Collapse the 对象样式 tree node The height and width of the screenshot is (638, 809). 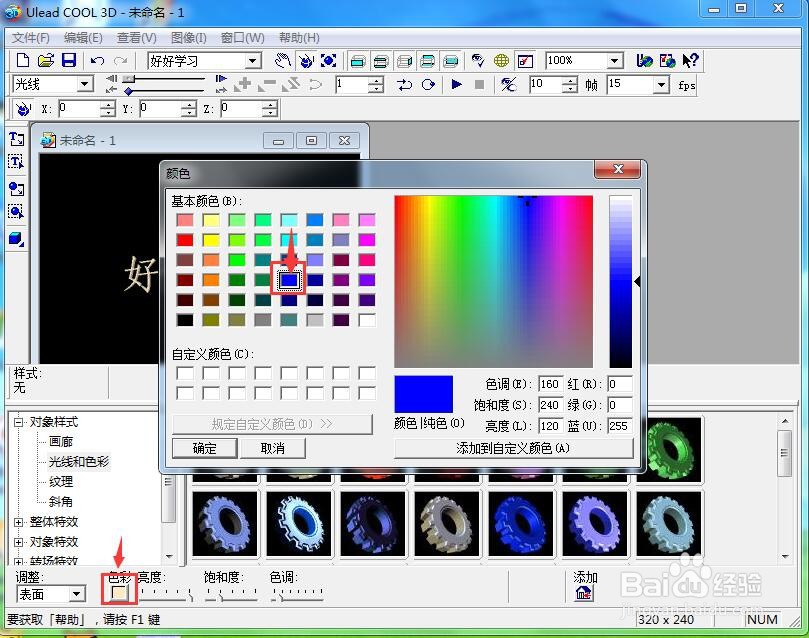[x=19, y=422]
